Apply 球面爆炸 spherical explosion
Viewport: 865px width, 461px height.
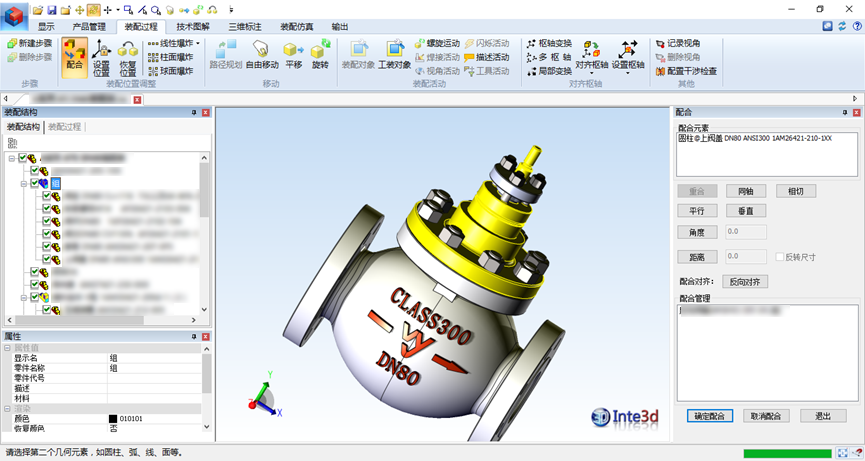[170, 71]
